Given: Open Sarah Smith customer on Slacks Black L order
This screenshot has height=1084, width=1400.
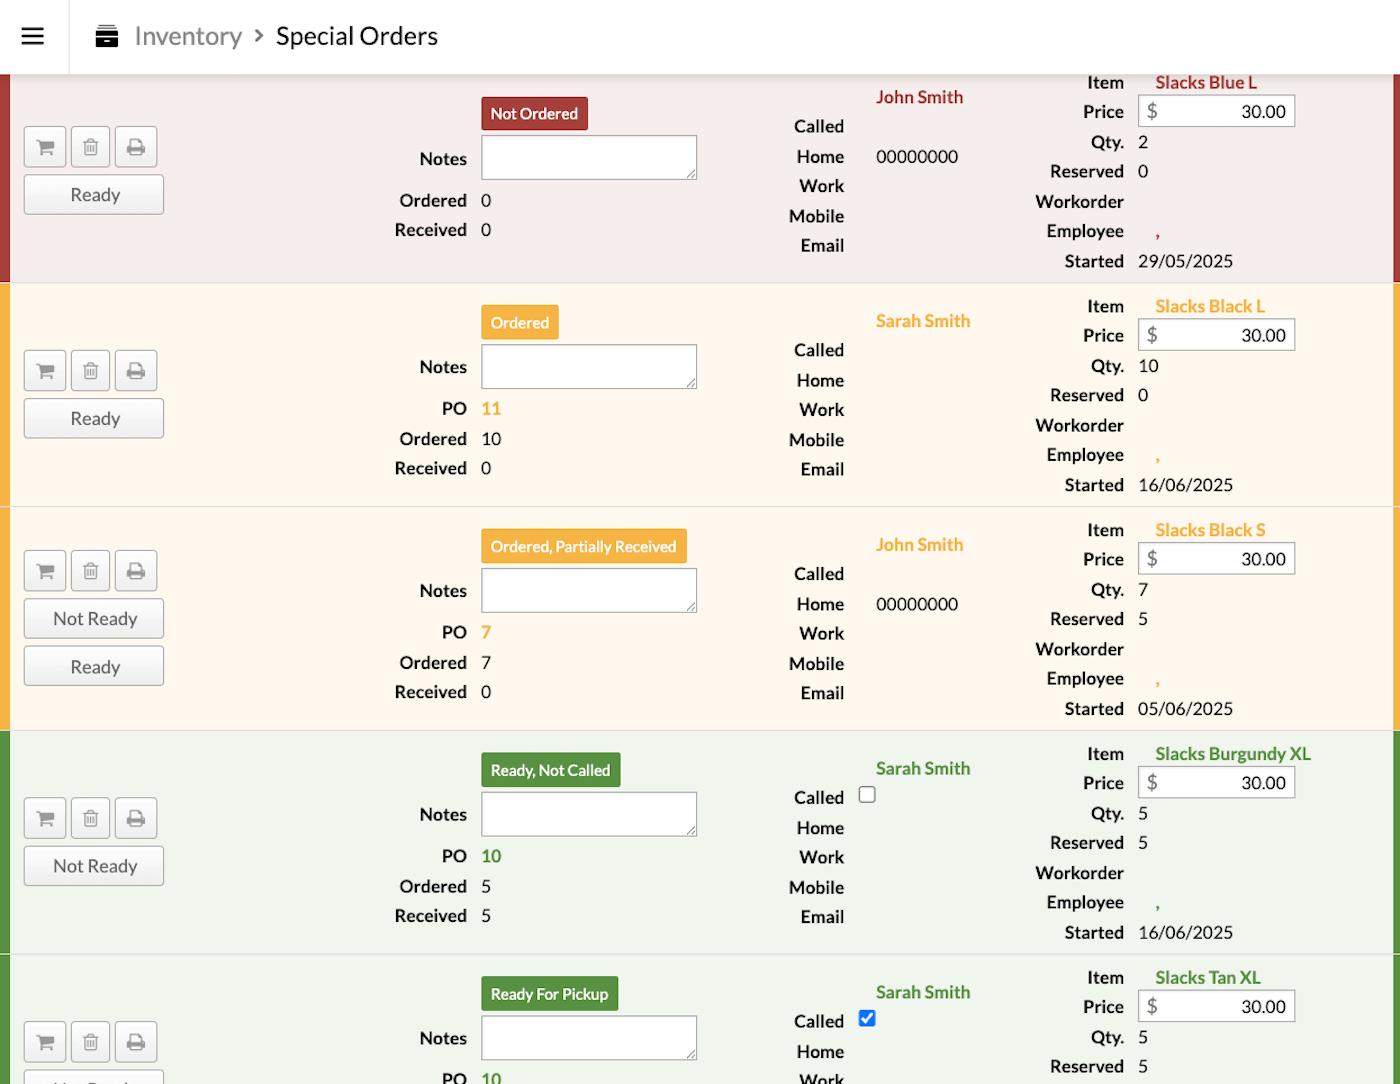Looking at the screenshot, I should 923,321.
